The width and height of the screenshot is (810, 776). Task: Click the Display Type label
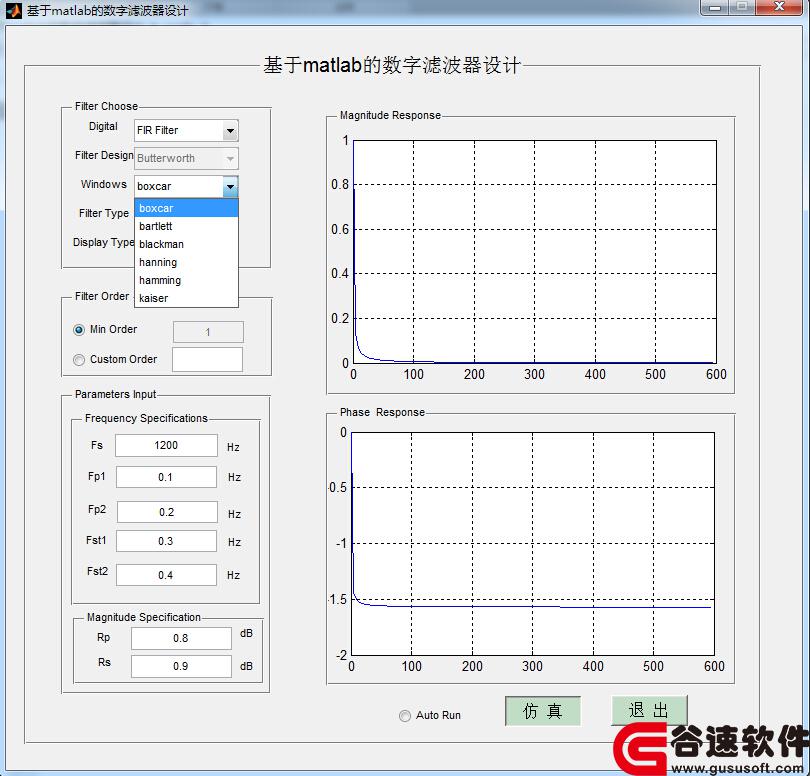(103, 242)
